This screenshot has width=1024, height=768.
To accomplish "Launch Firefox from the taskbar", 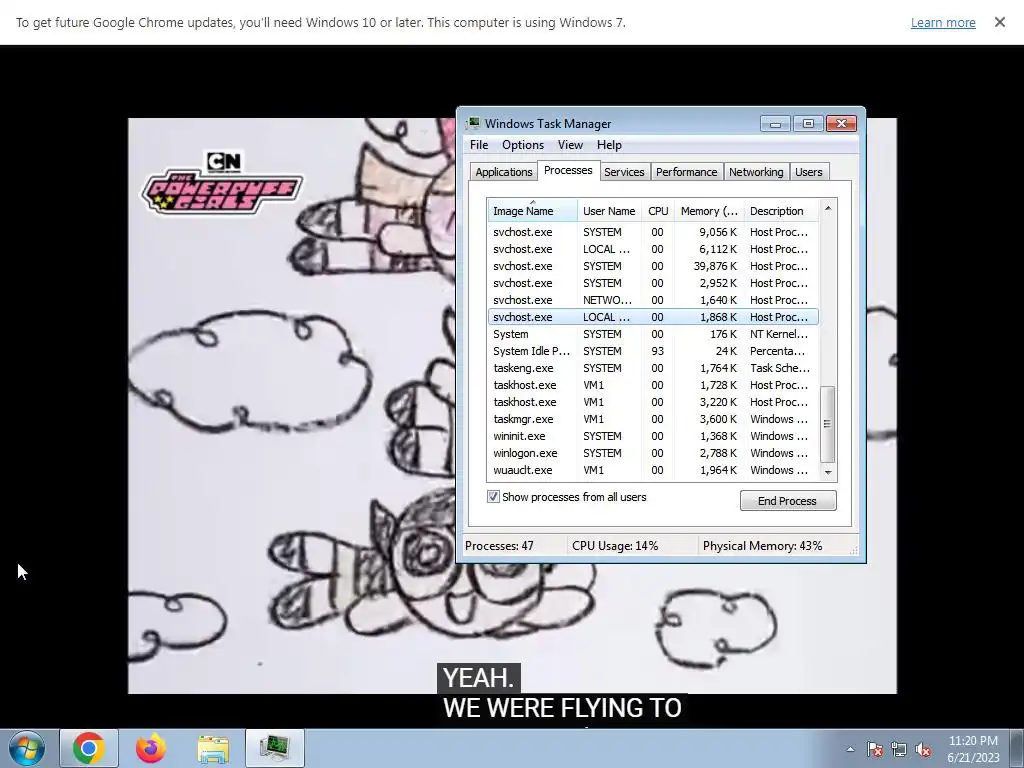I will click(151, 748).
